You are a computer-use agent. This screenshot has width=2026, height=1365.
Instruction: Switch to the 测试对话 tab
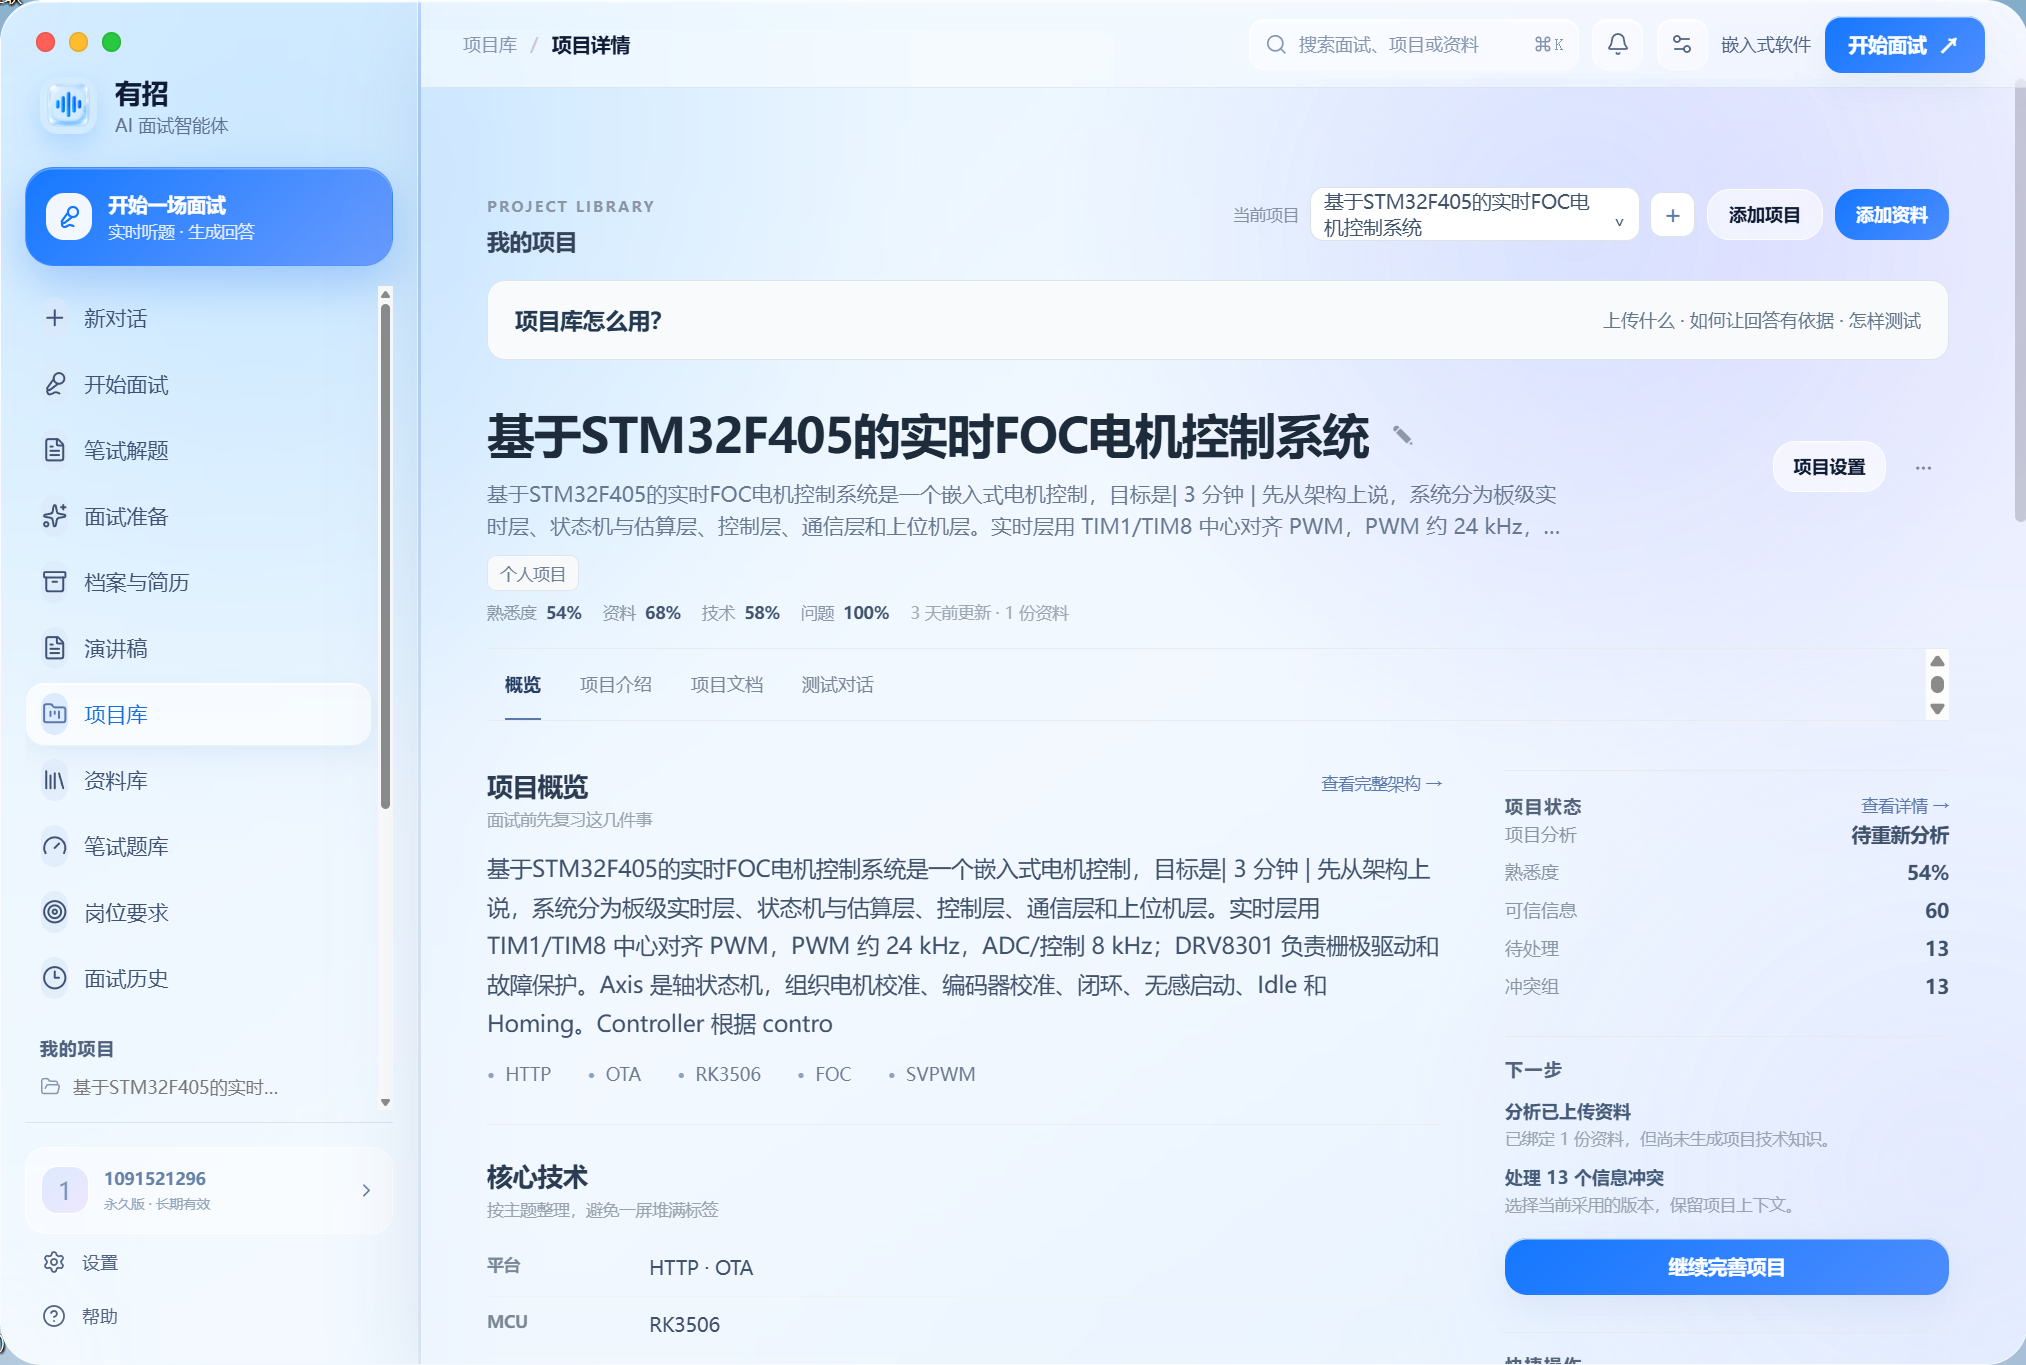pos(838,685)
